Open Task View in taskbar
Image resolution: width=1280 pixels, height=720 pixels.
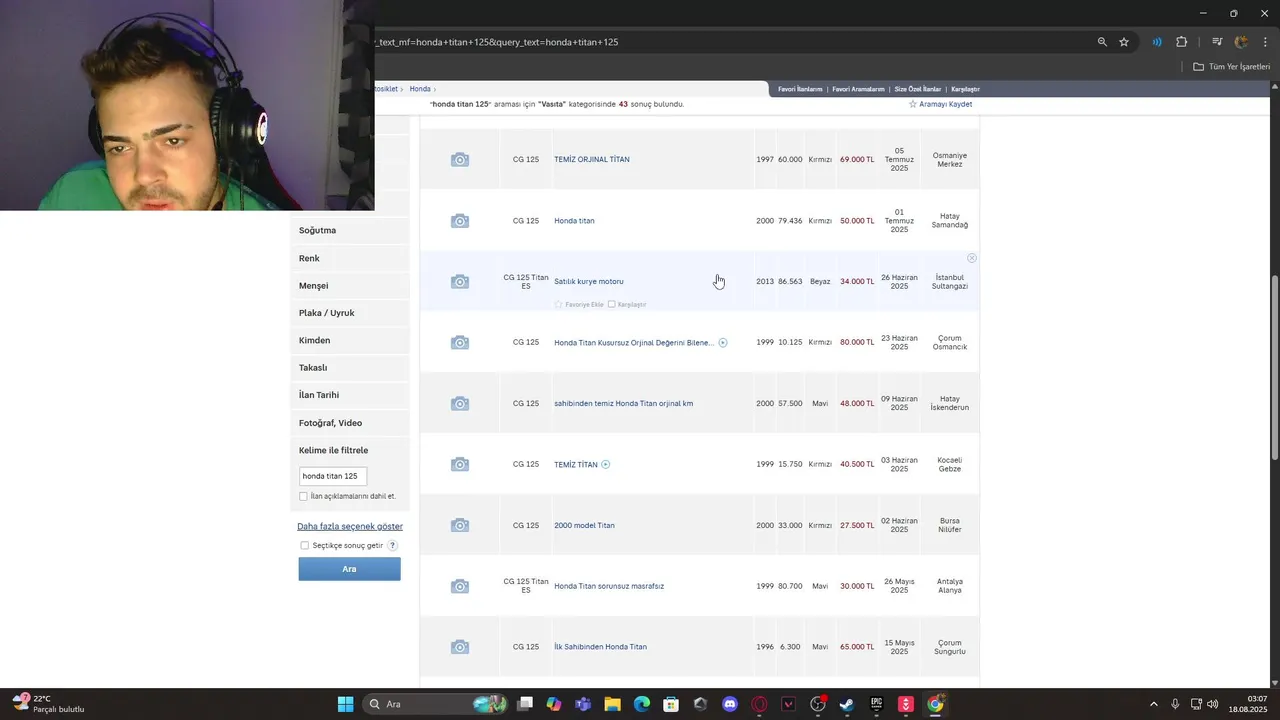click(x=525, y=704)
